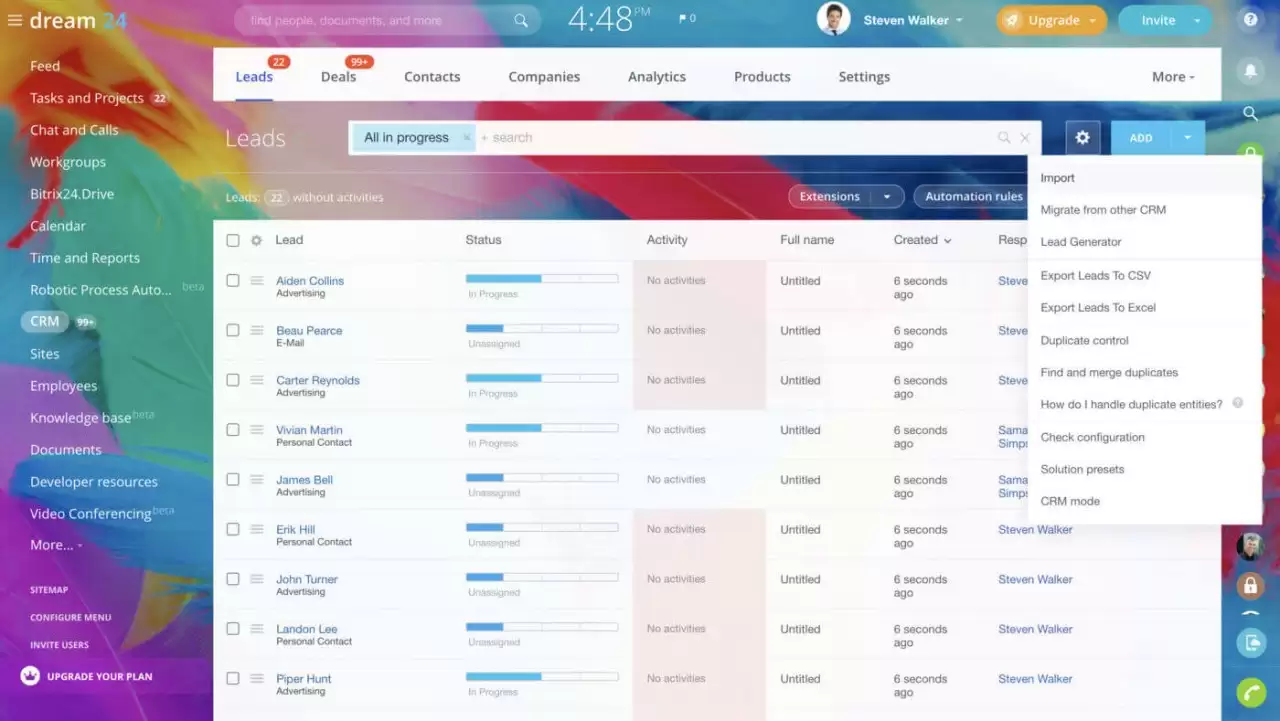
Task: Open the Extensions dropdown arrow
Action: coord(886,196)
